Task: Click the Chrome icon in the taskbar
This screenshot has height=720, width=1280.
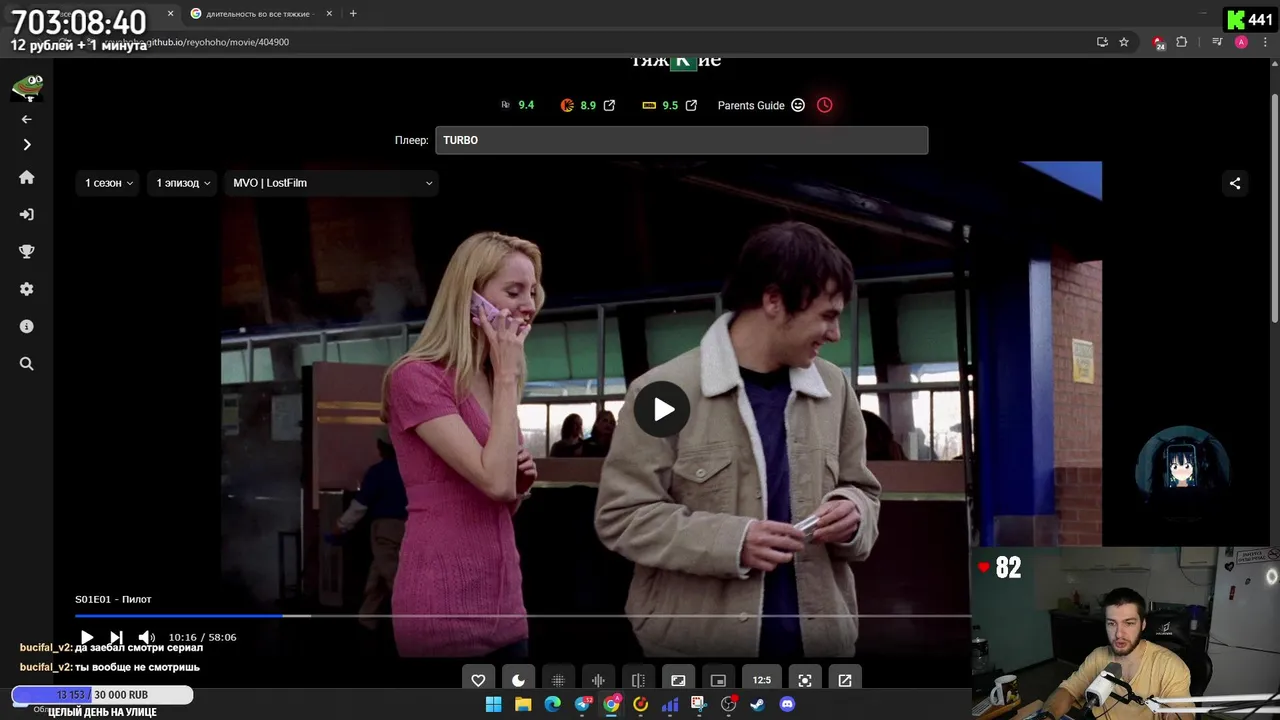Action: point(611,705)
